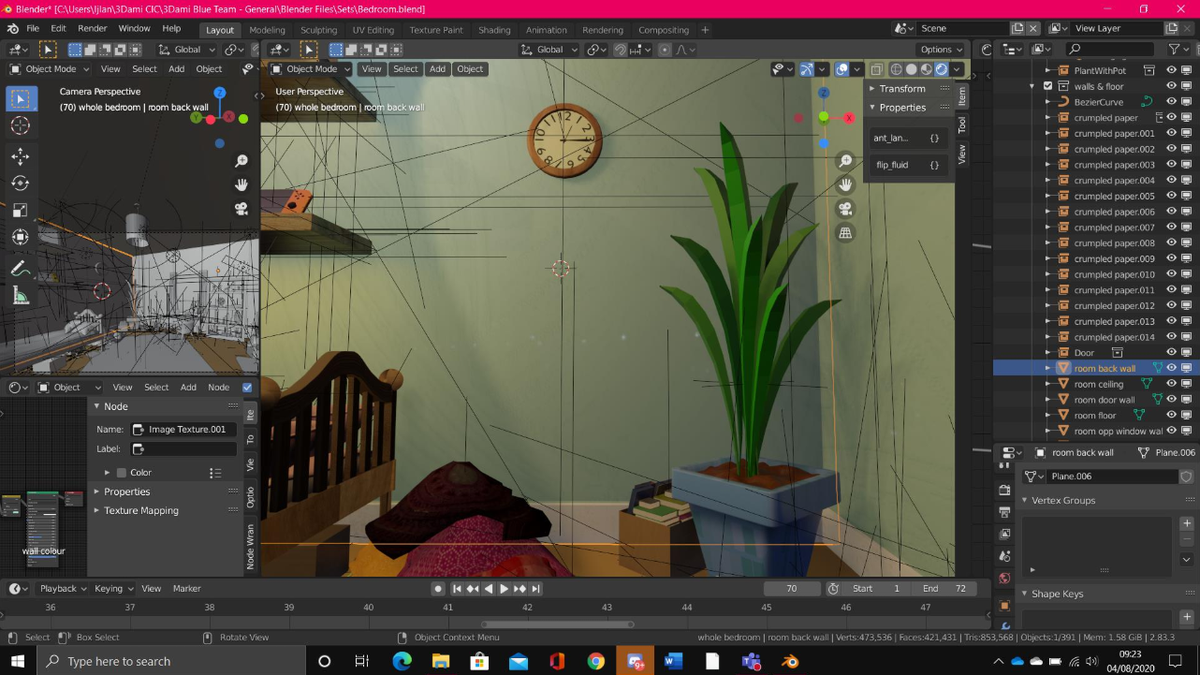Toggle auto keying record button
The image size is (1200, 675).
coord(438,588)
